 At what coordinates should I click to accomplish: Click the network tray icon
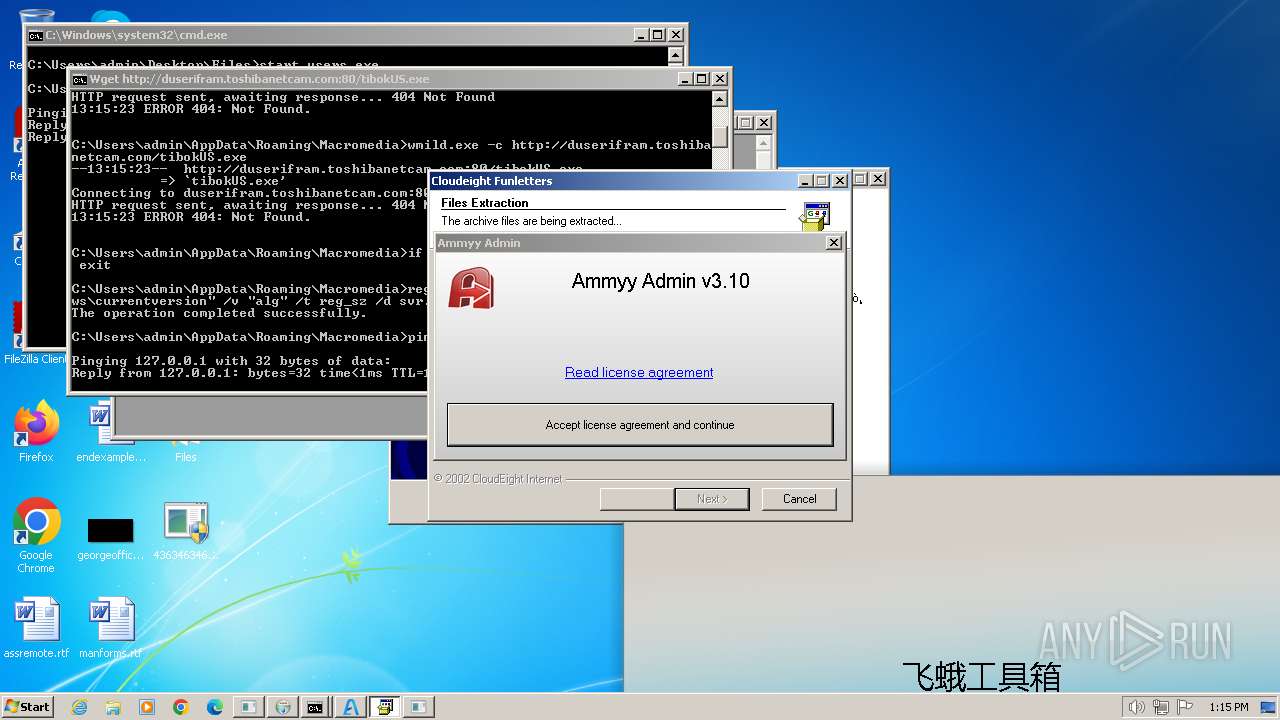[x=1160, y=707]
